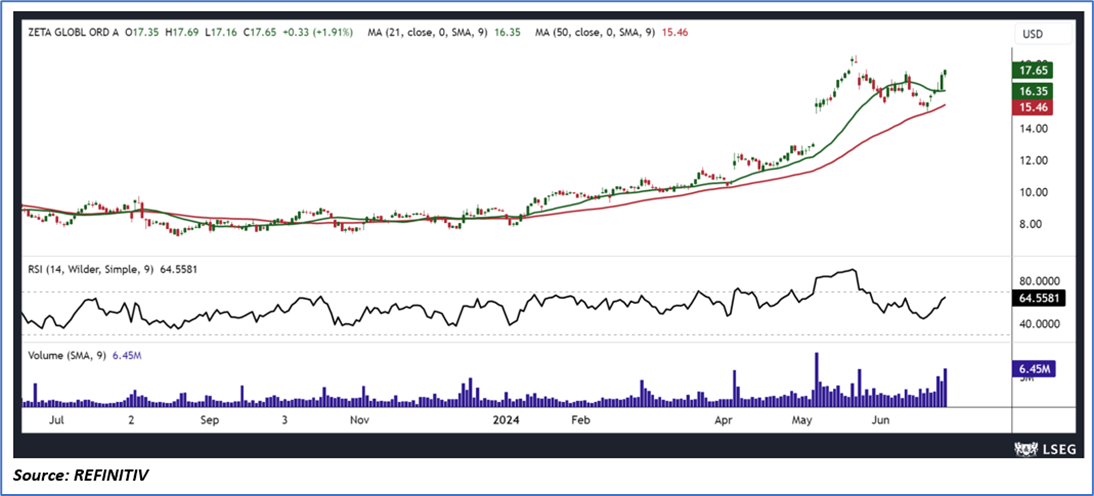Screen dimensions: 1094x496
Task: Click the blue 6.45M volume tag
Action: coord(1035,369)
